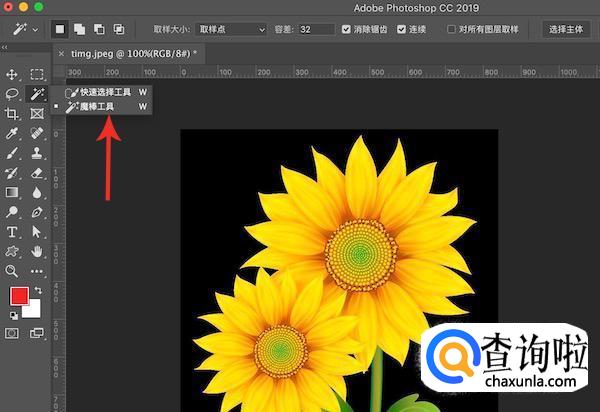Select the History Brush tool

[12, 173]
